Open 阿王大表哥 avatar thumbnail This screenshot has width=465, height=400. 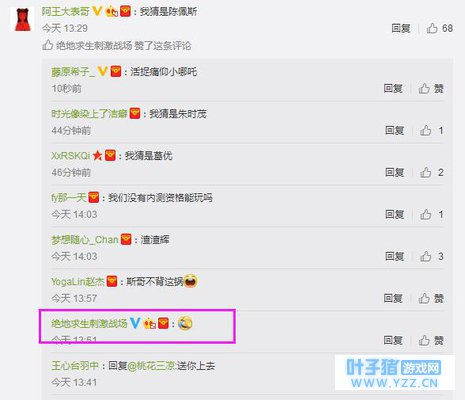point(23,19)
